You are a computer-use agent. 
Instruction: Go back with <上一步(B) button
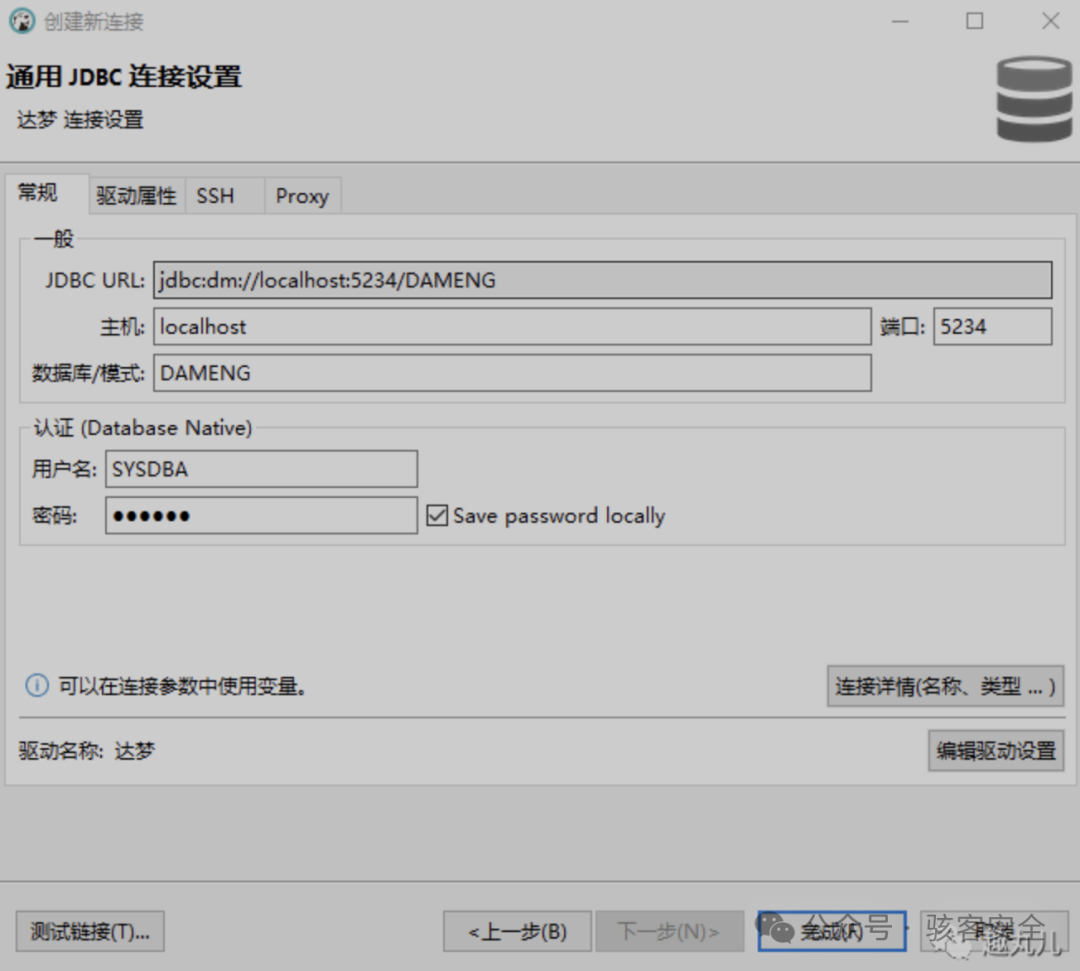click(x=517, y=931)
